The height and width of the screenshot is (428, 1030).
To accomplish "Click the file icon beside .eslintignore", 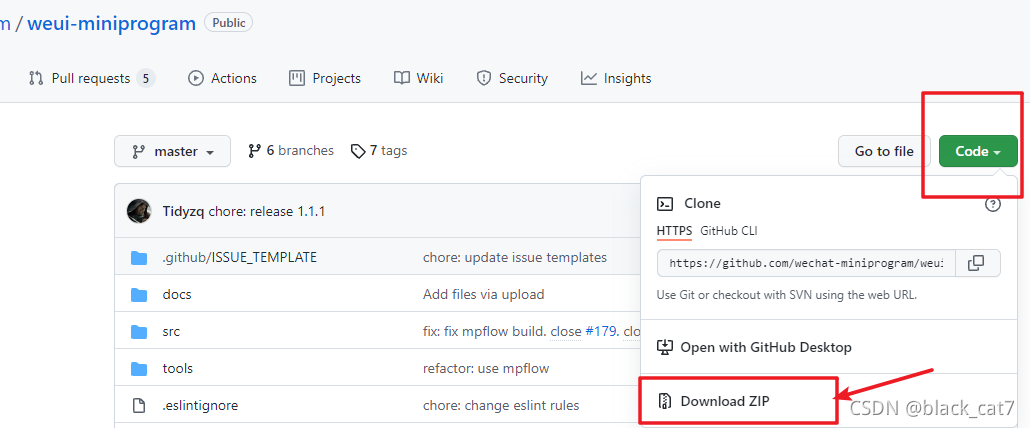I will pyautogui.click(x=139, y=406).
